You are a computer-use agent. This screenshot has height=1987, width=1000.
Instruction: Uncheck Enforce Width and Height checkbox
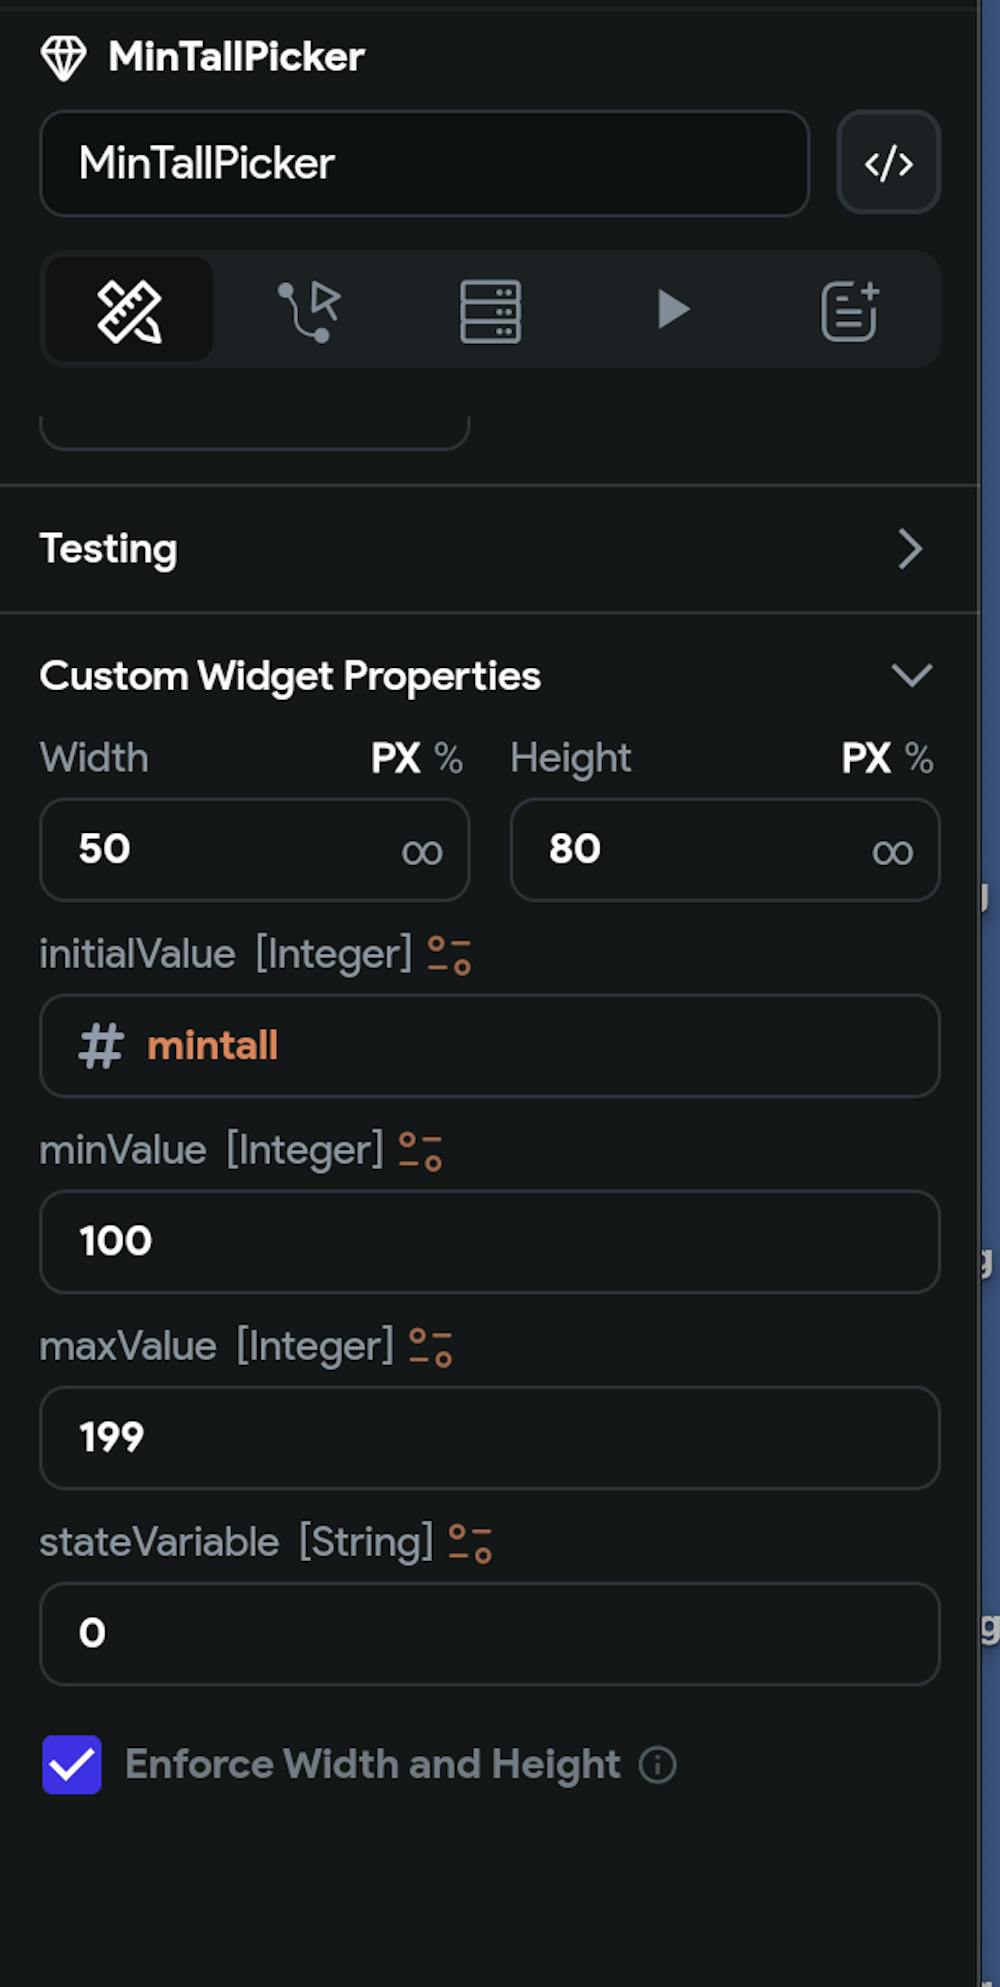click(72, 1765)
